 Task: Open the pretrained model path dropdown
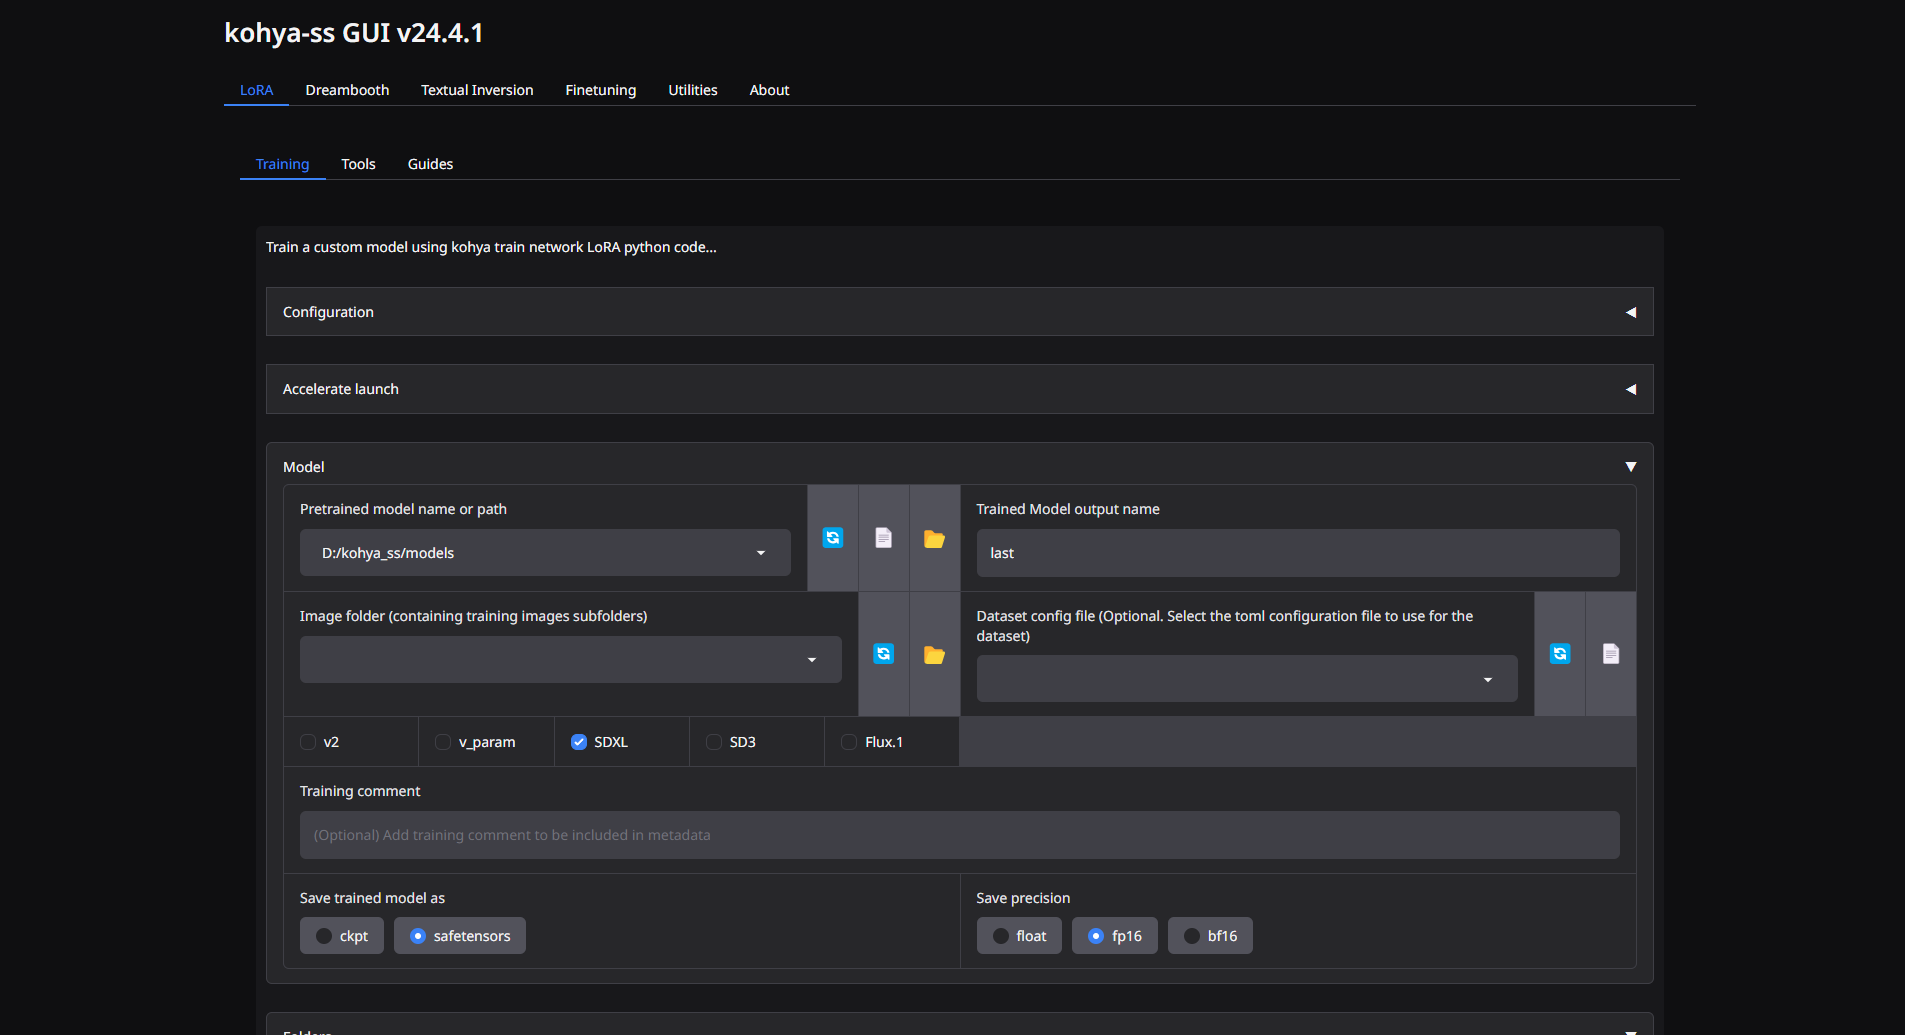(760, 553)
